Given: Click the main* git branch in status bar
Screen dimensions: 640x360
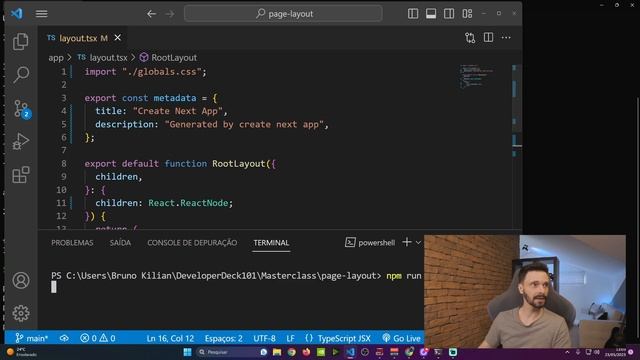Looking at the screenshot, I should [x=32, y=338].
